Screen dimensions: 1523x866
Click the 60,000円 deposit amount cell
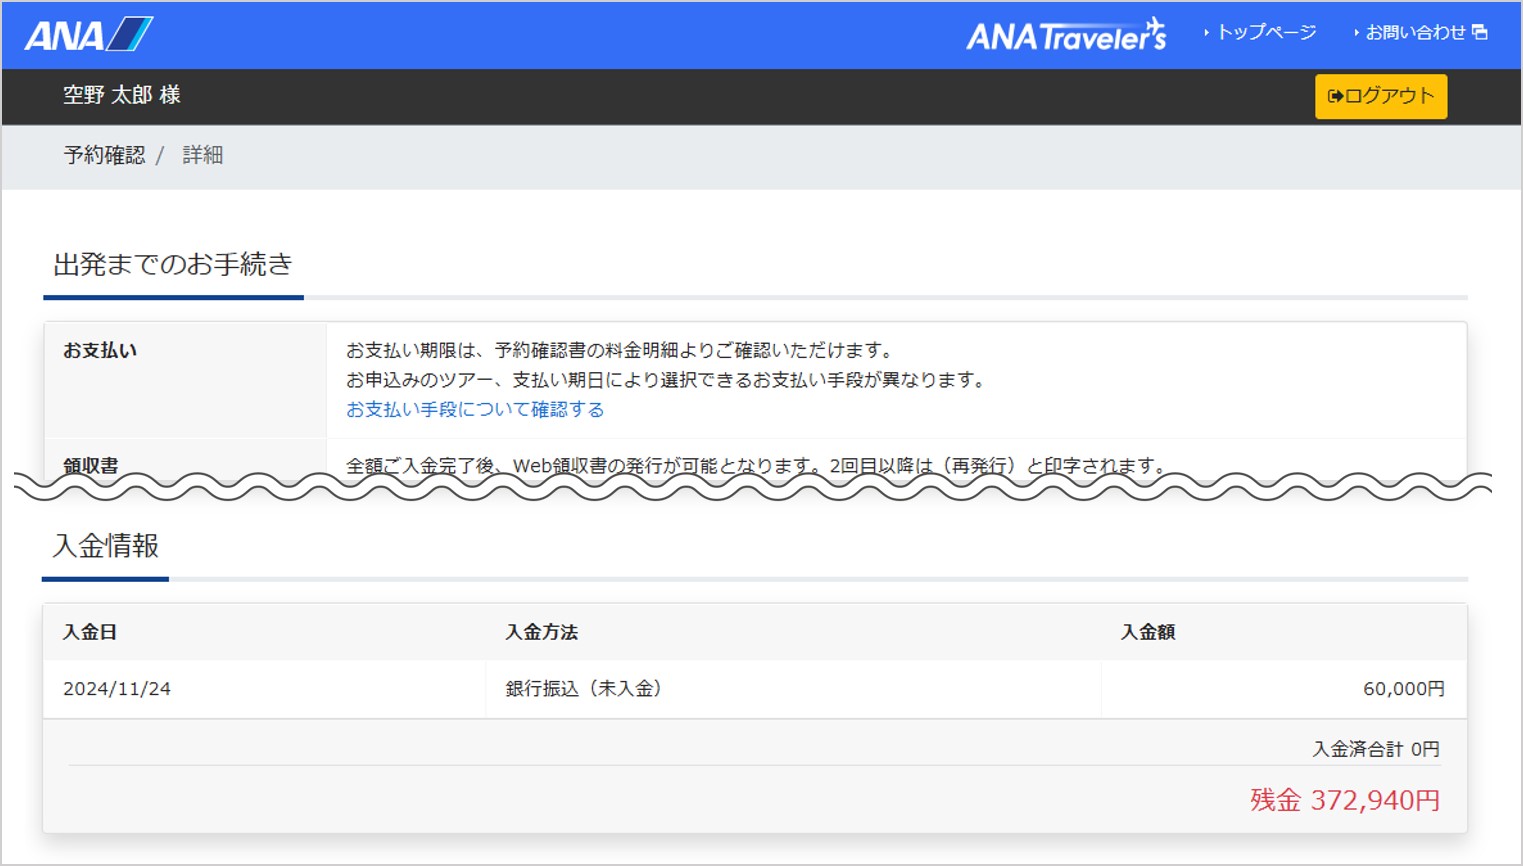(1404, 688)
